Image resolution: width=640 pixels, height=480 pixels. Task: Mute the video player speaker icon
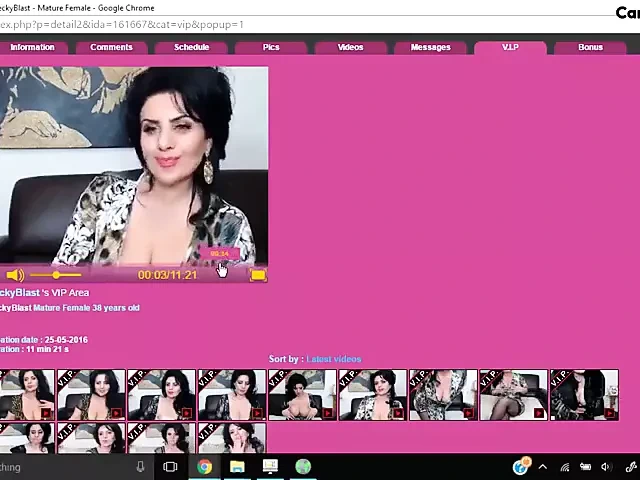pos(15,275)
